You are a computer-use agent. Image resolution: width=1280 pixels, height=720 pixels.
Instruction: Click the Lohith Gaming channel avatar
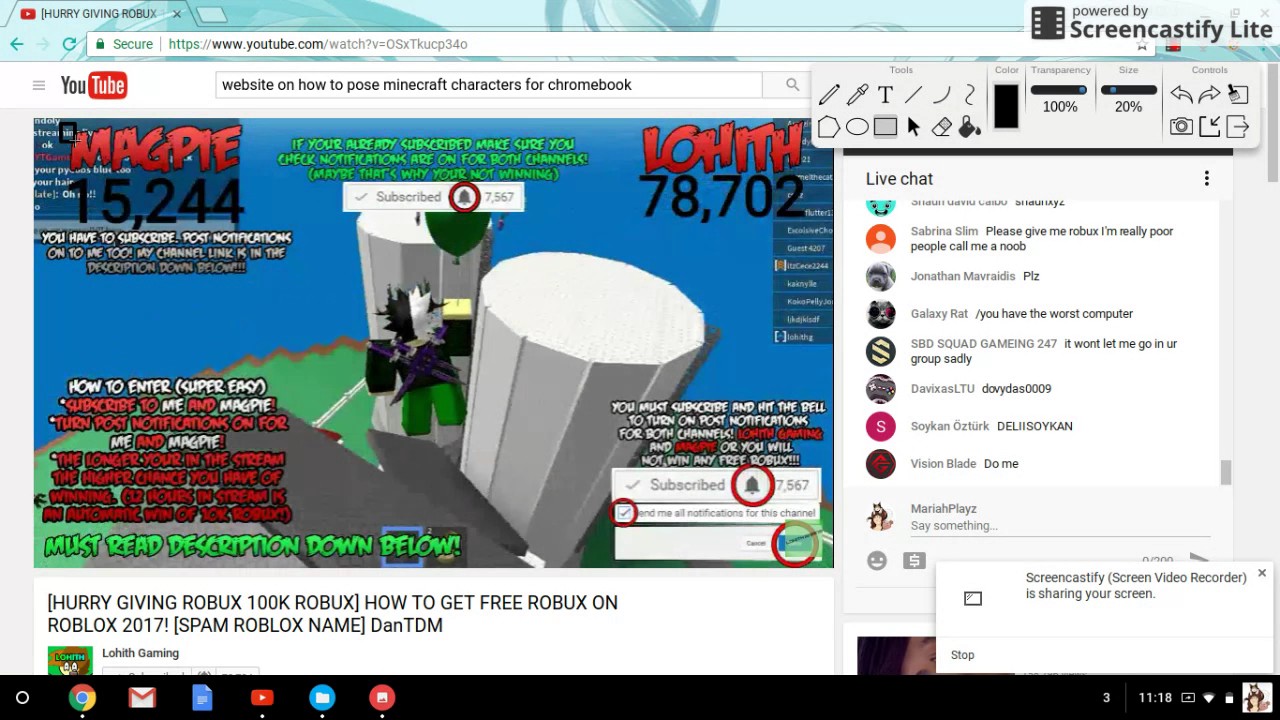point(70,660)
